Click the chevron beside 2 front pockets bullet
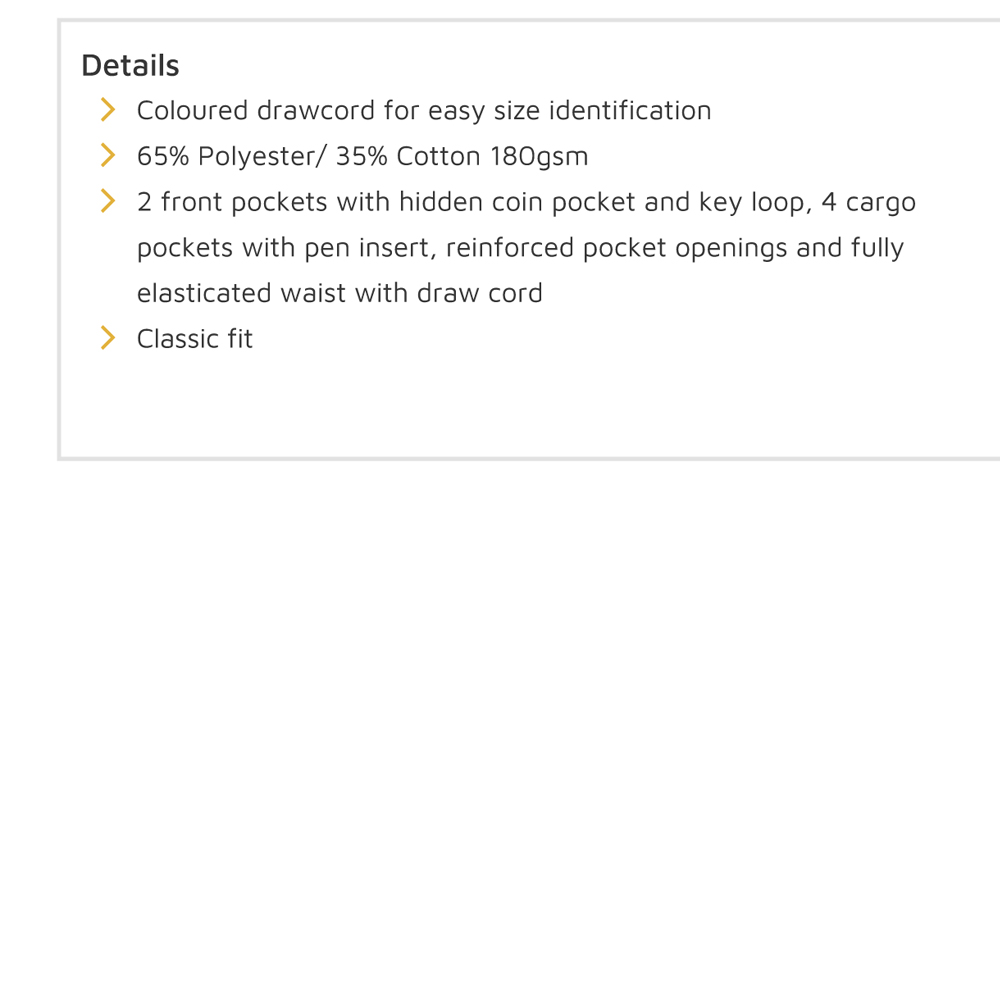The image size is (1000, 1000). (108, 201)
